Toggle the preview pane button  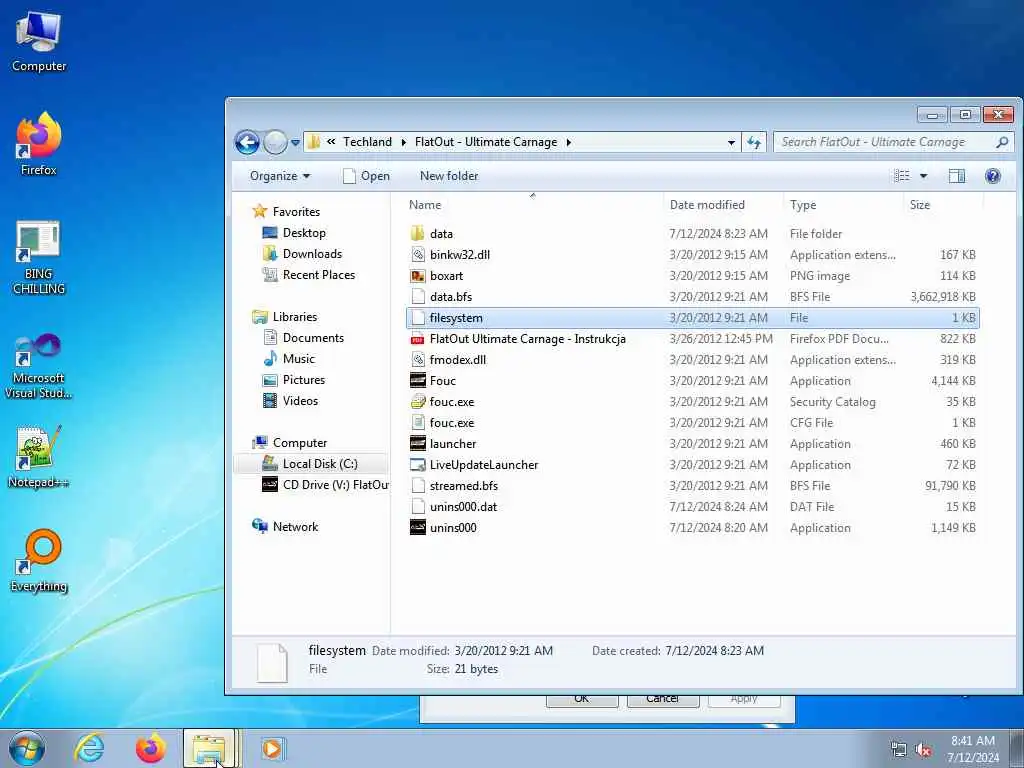point(957,176)
